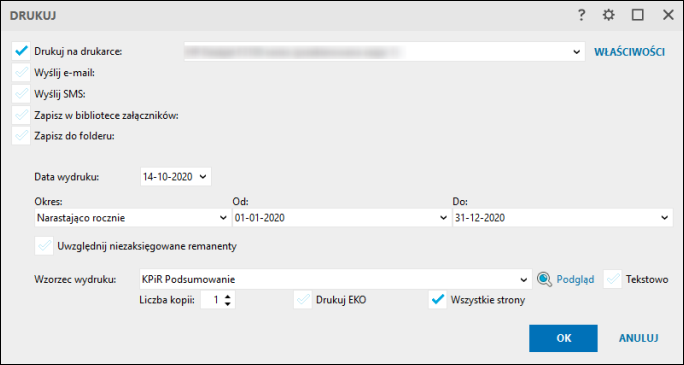Increase Liczba kopii with up arrow
The image size is (684, 365).
(x=227, y=297)
